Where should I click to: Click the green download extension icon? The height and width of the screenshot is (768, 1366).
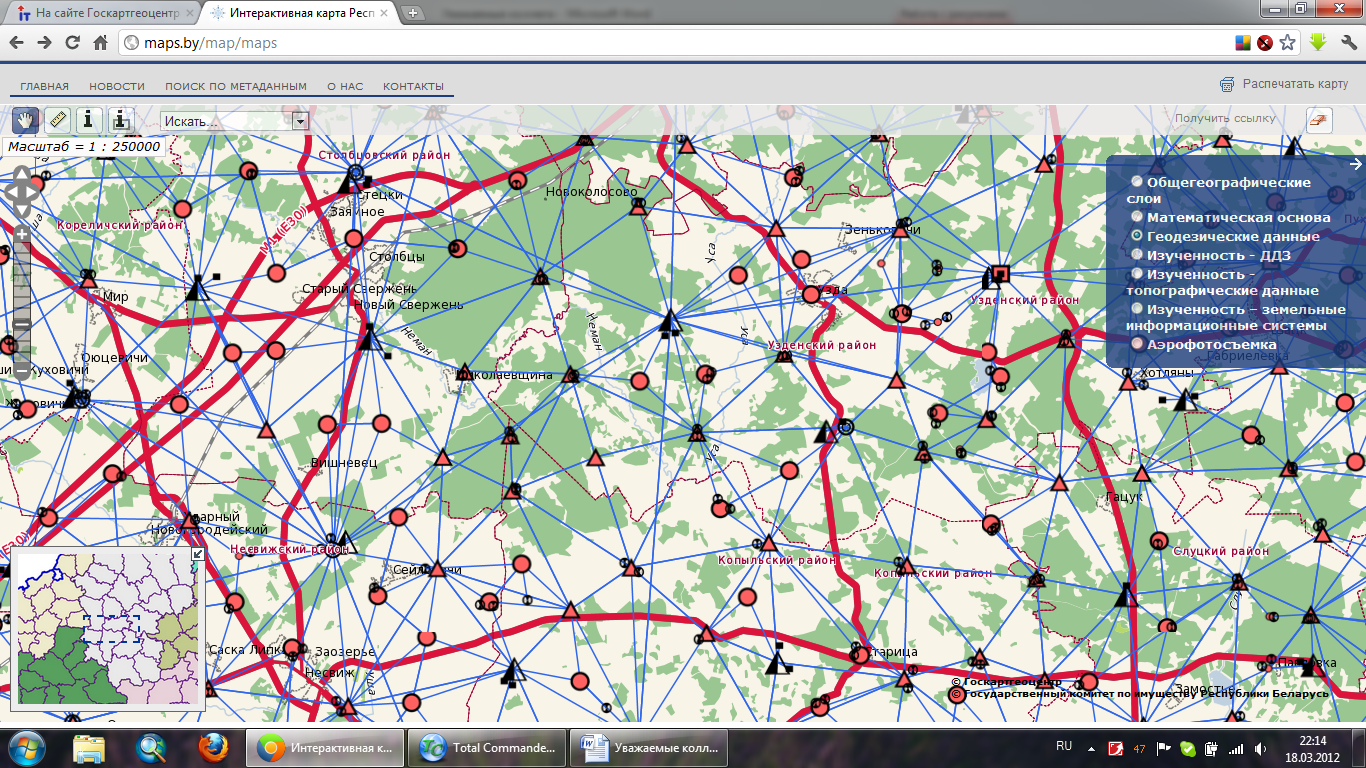pos(1318,43)
